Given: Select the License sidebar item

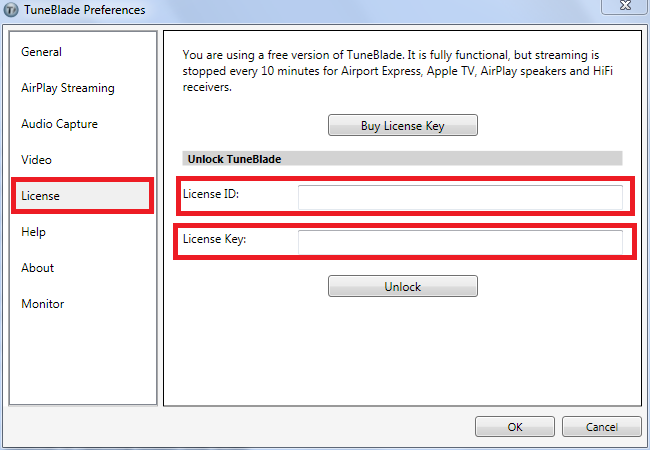Looking at the screenshot, I should 82,196.
